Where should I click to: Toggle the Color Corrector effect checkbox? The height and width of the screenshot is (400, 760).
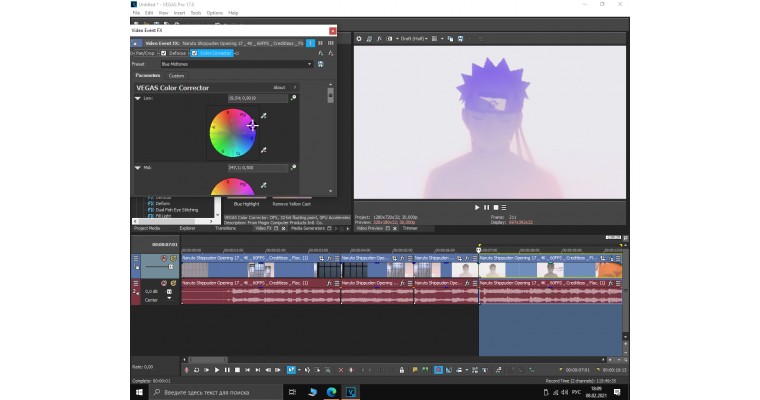pyautogui.click(x=195, y=53)
